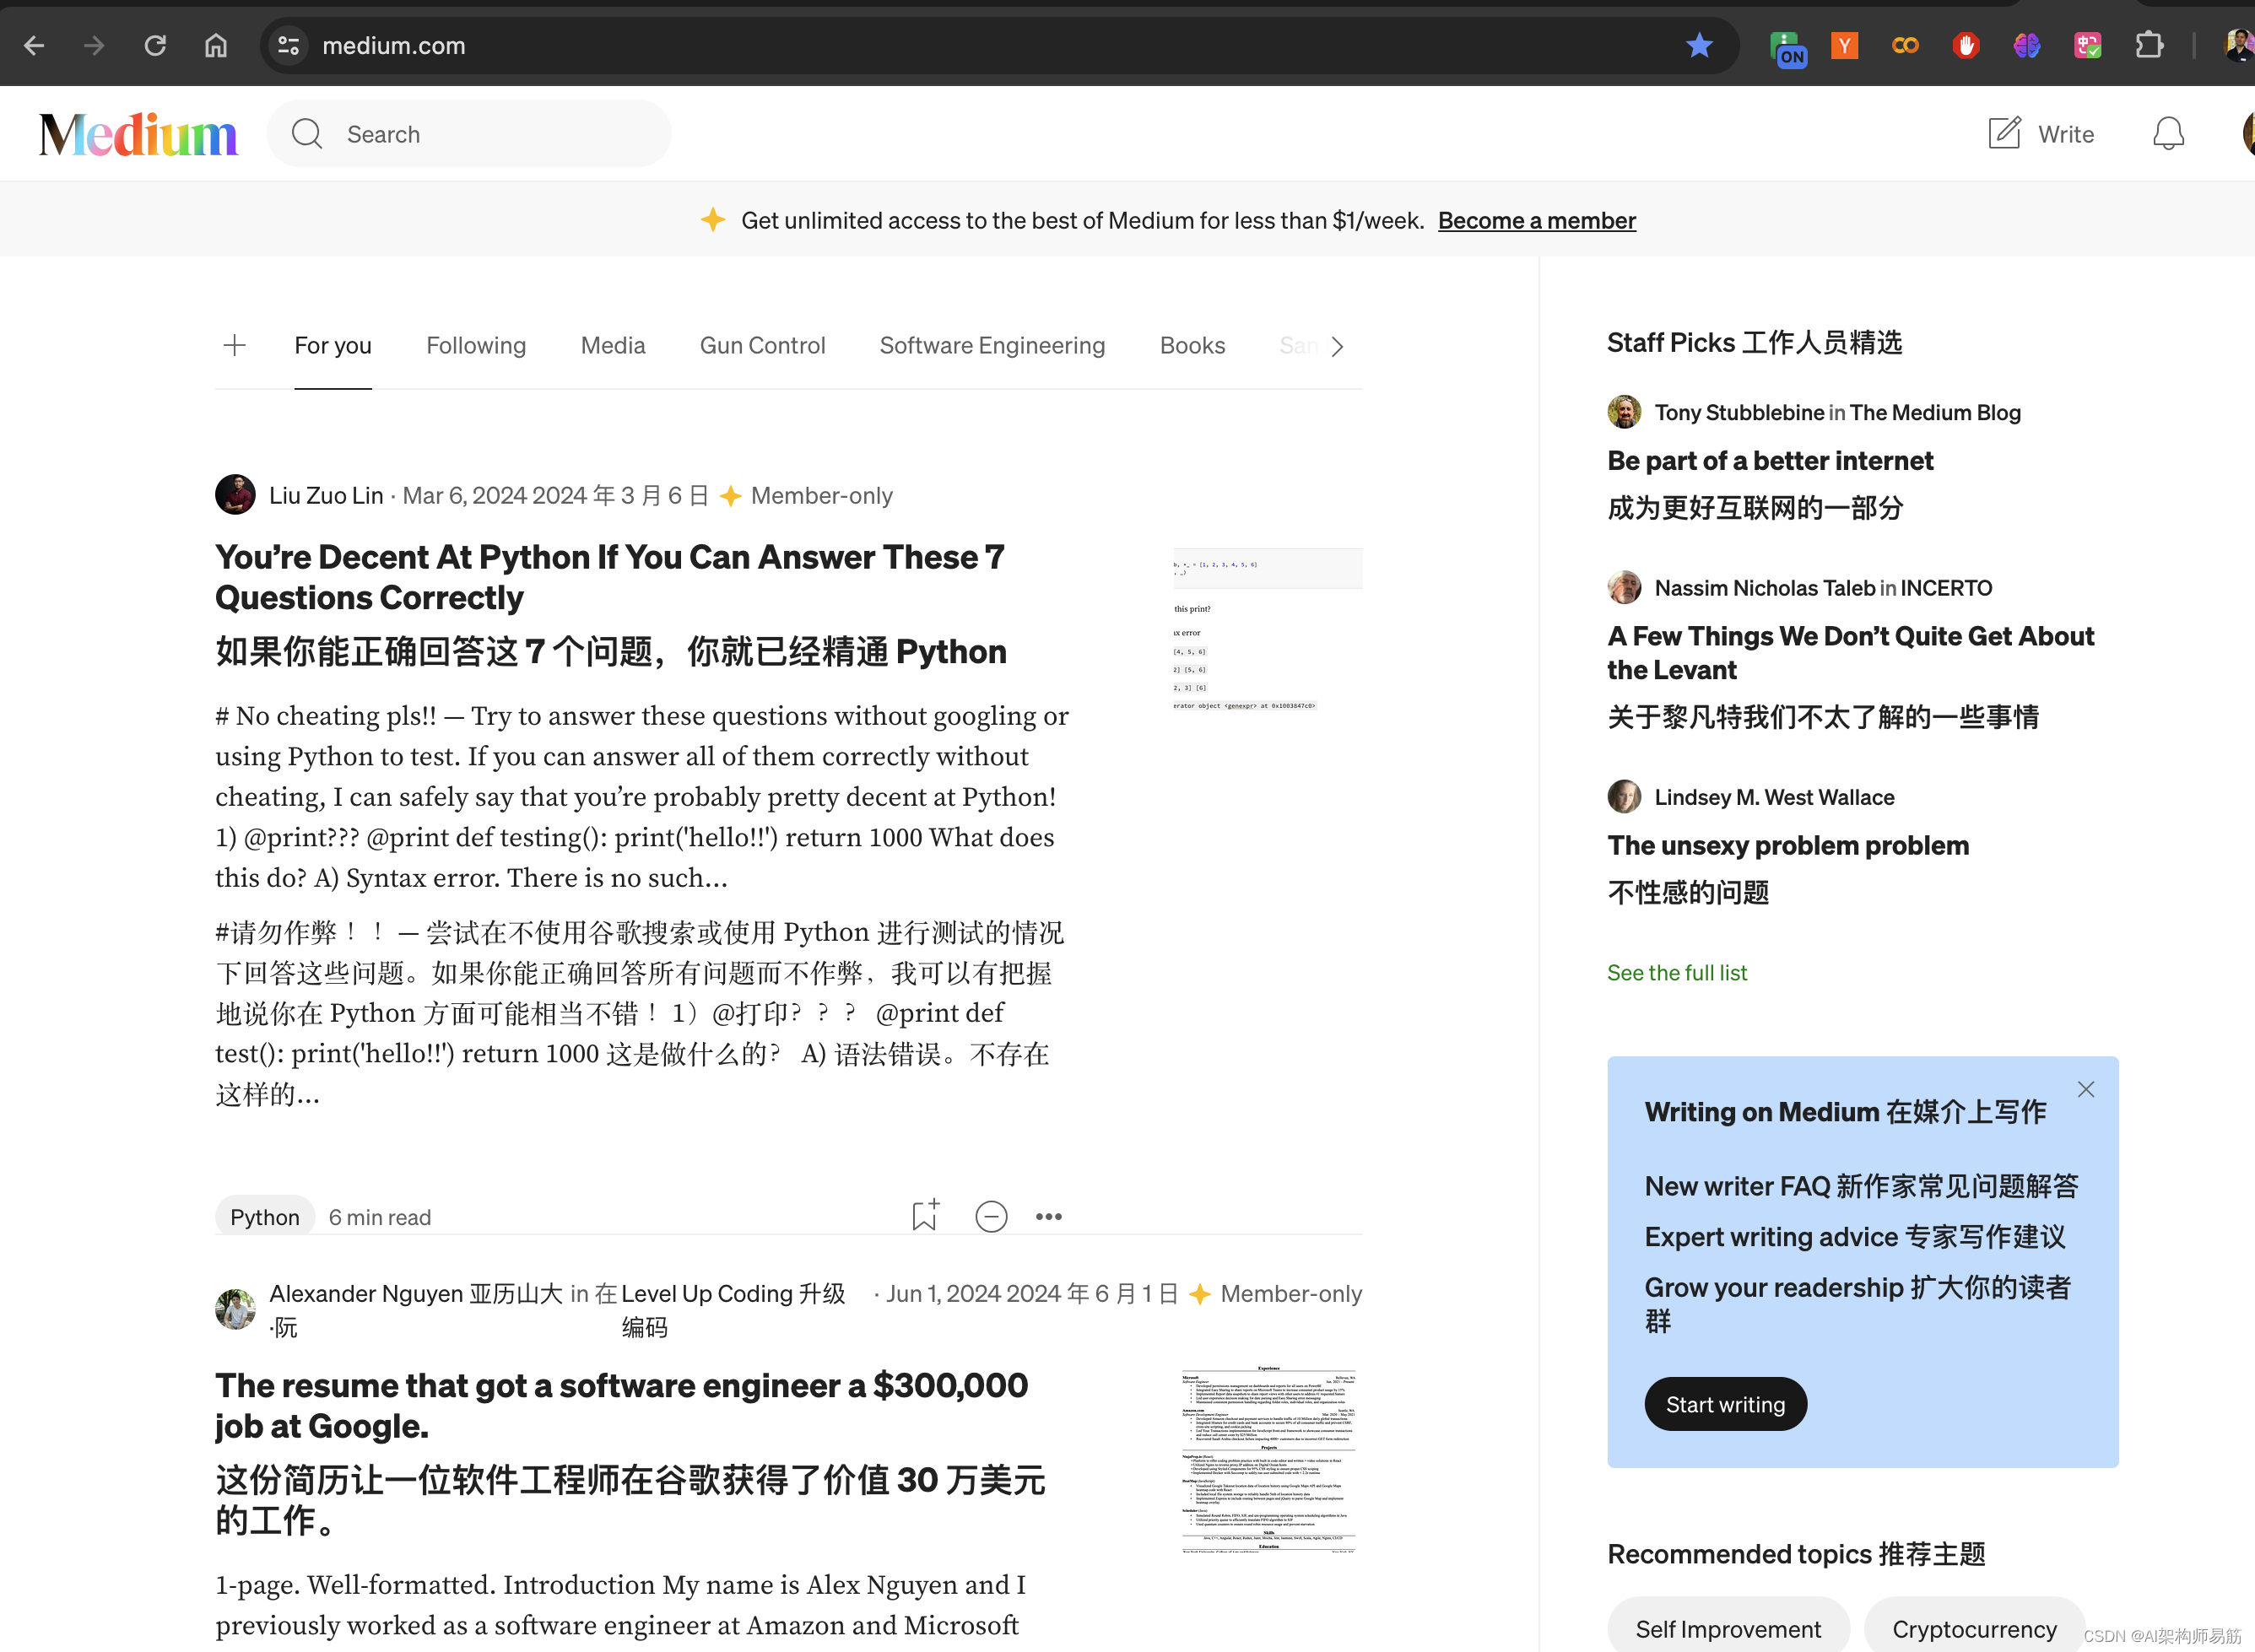Save the Python article with bookmark icon
Viewport: 2255px width, 1652px height.
coord(923,1215)
